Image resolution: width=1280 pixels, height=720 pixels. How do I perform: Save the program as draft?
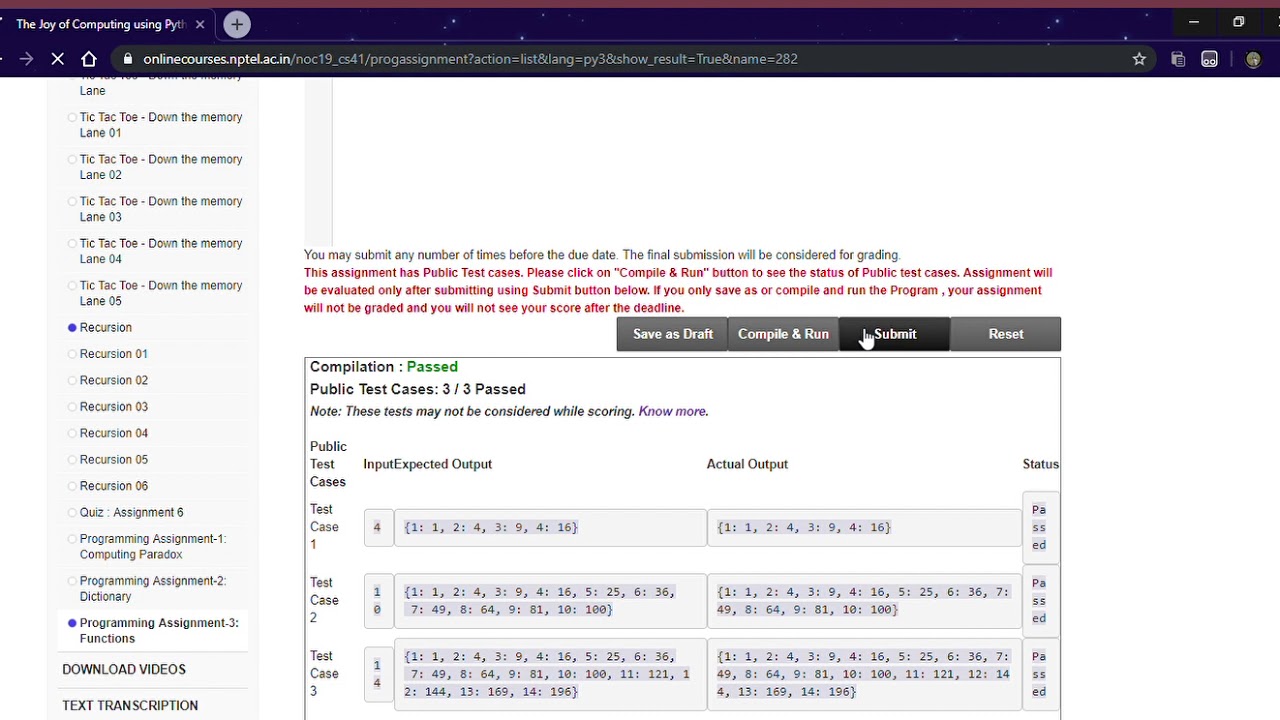(x=672, y=334)
